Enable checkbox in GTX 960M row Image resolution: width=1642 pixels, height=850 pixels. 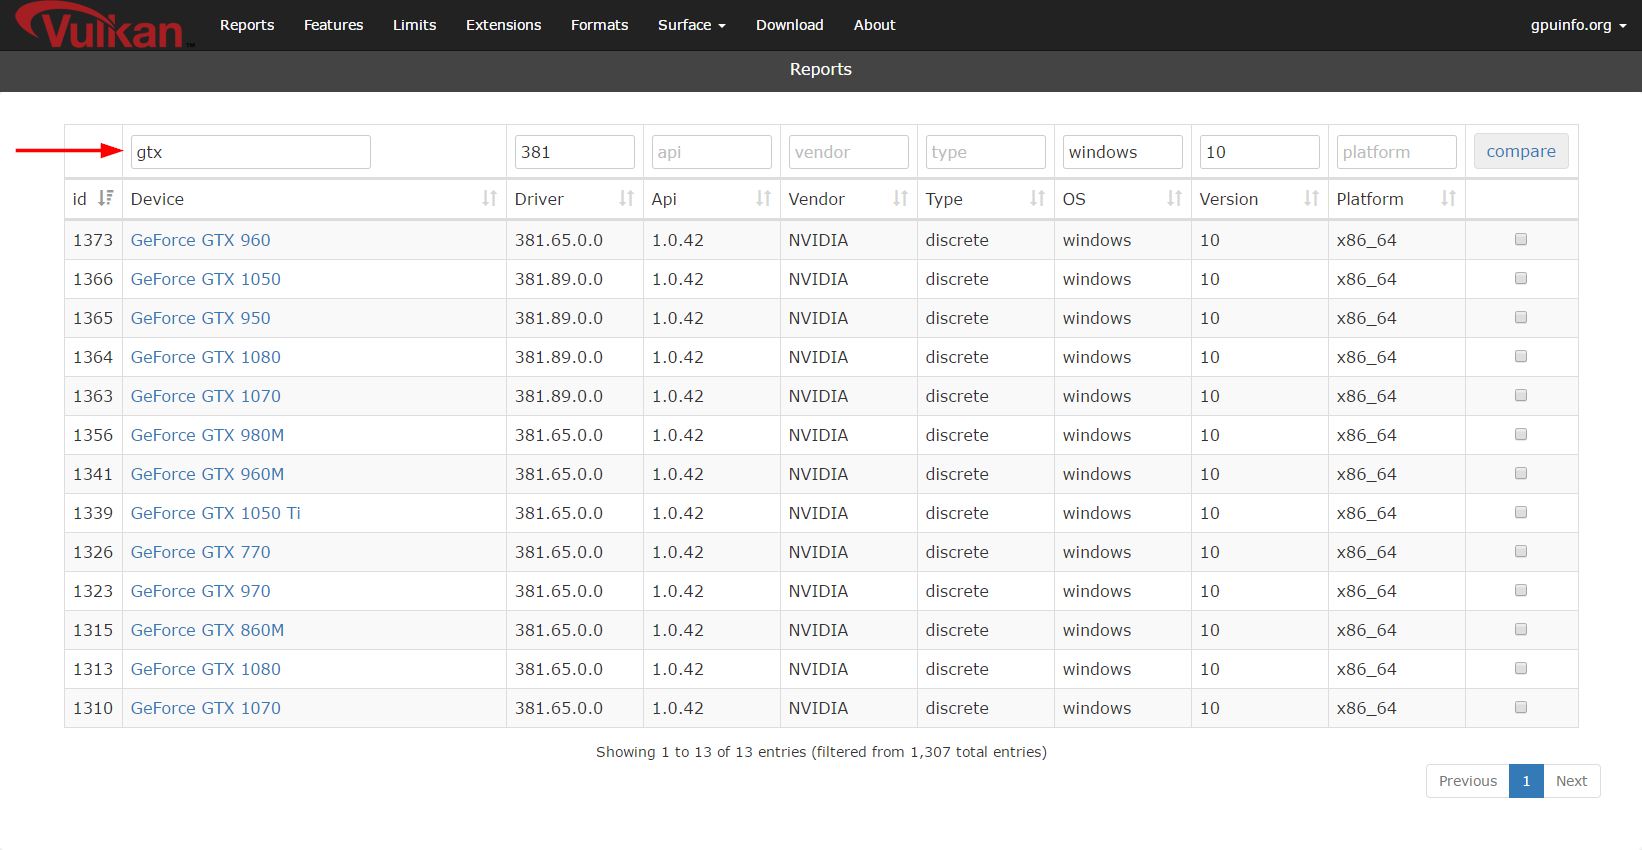(x=1521, y=473)
